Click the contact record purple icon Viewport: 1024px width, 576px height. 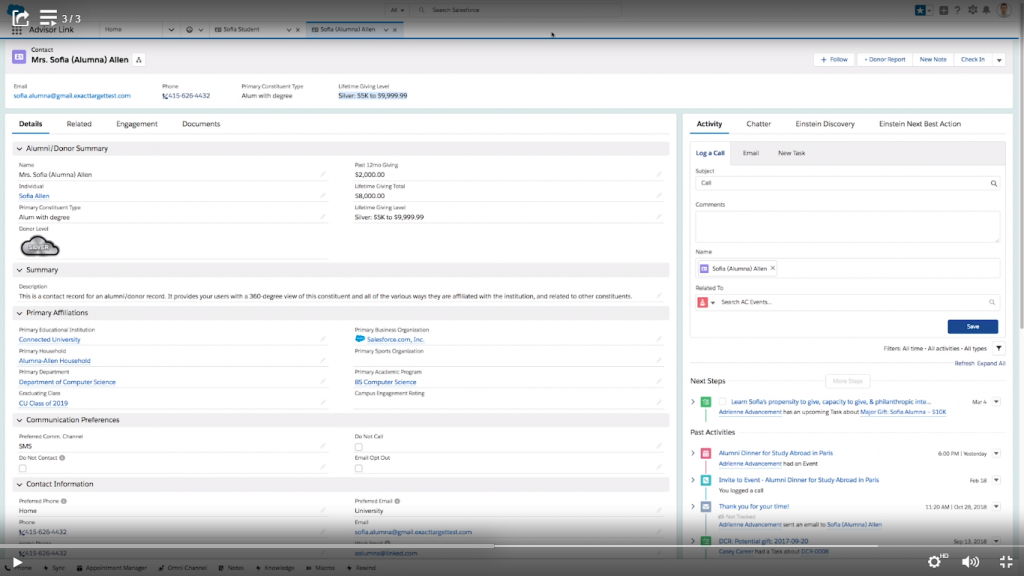click(19, 57)
